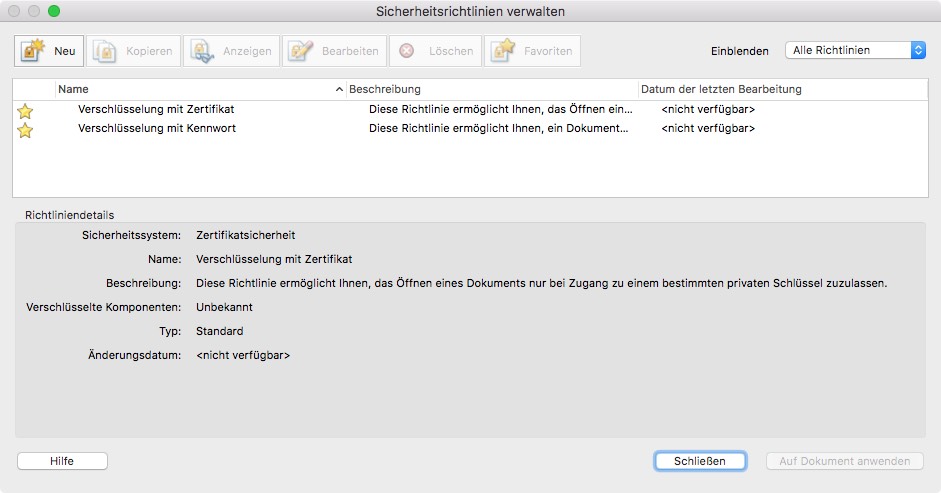Select the row Verschlüsselung mit Zertifikat

tap(470, 109)
